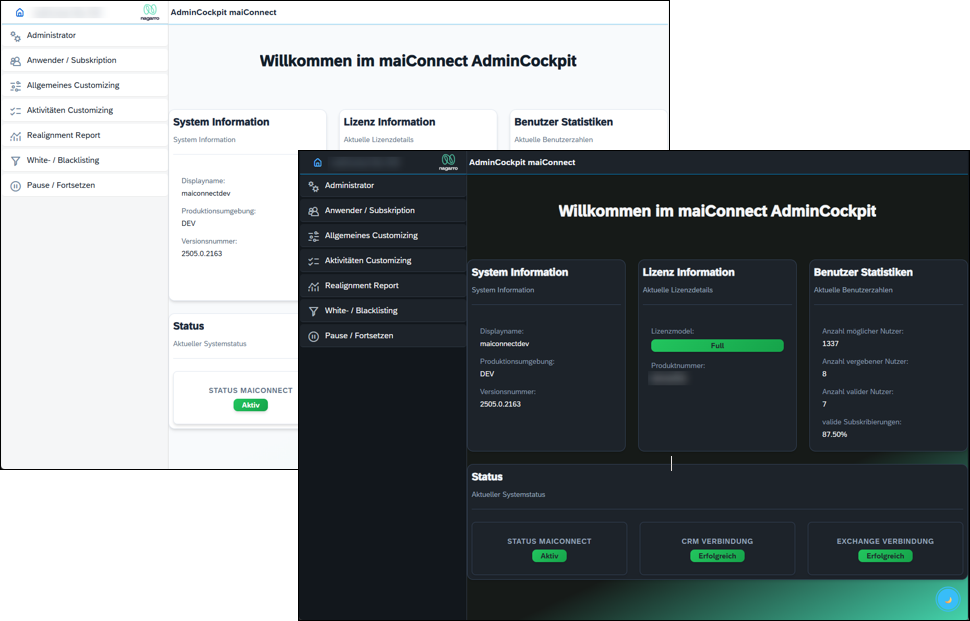Click the Erfolgreich badge under Exchange Verbindung
Viewport: 970px width, 621px height.
tap(885, 556)
